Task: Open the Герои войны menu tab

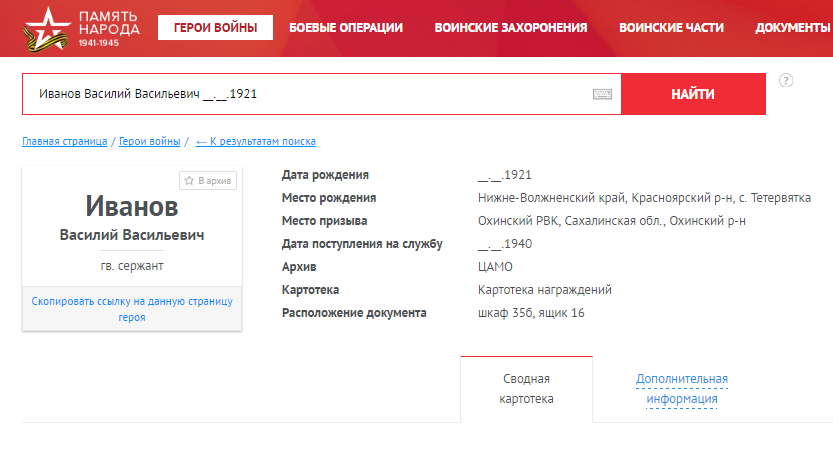Action: 215,28
